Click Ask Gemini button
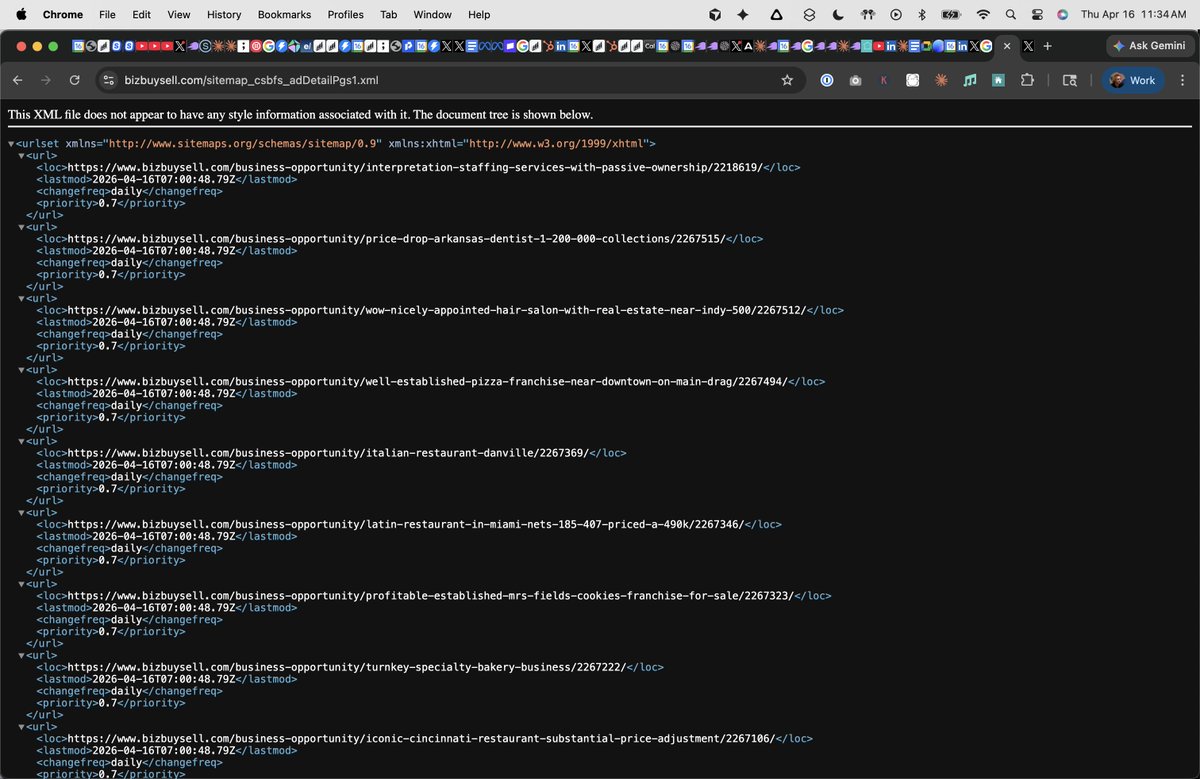 coord(1149,46)
